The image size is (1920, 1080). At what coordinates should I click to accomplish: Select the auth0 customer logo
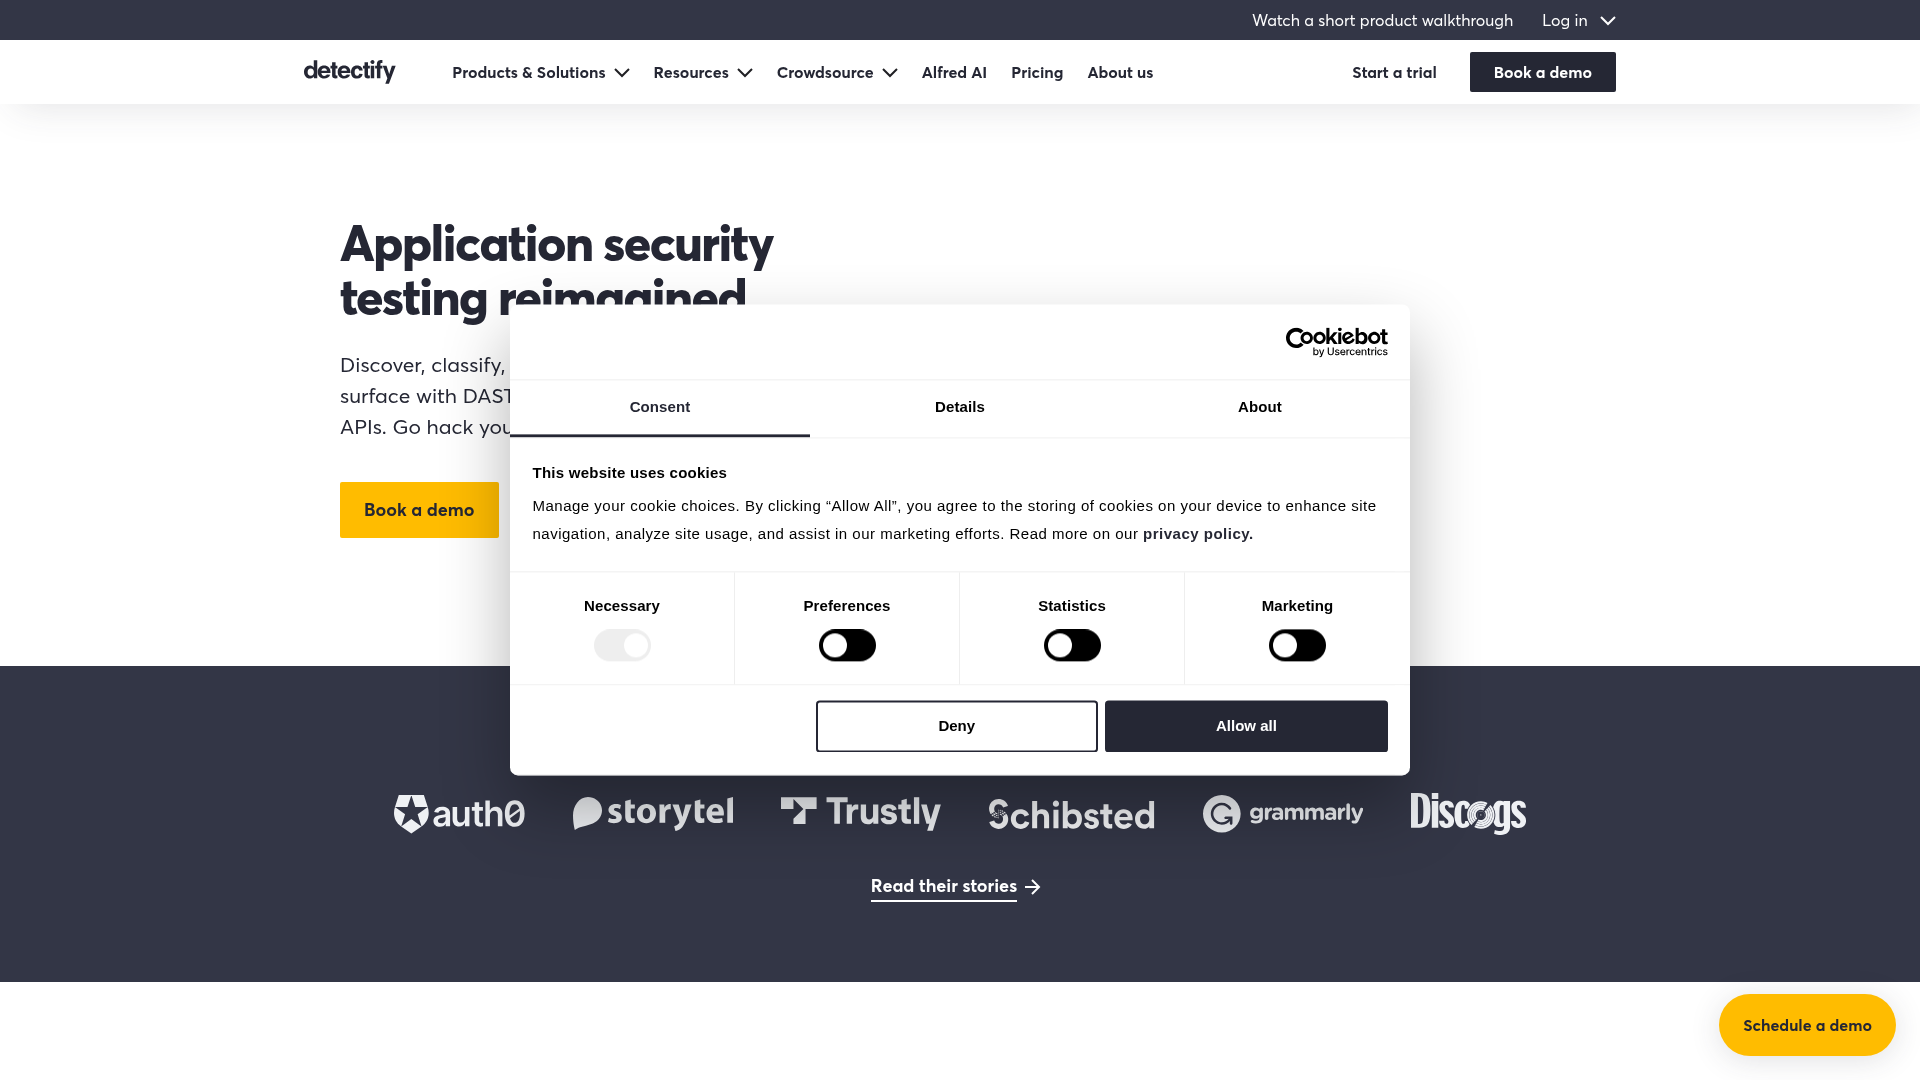(x=459, y=814)
